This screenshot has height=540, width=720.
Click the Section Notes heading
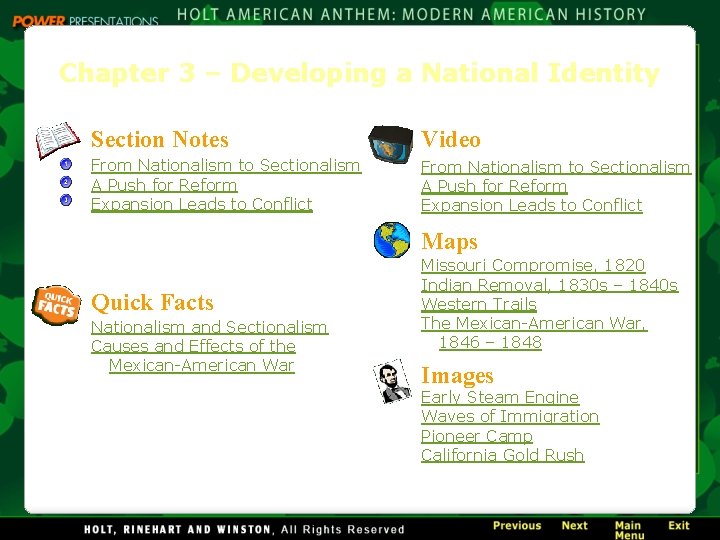160,140
